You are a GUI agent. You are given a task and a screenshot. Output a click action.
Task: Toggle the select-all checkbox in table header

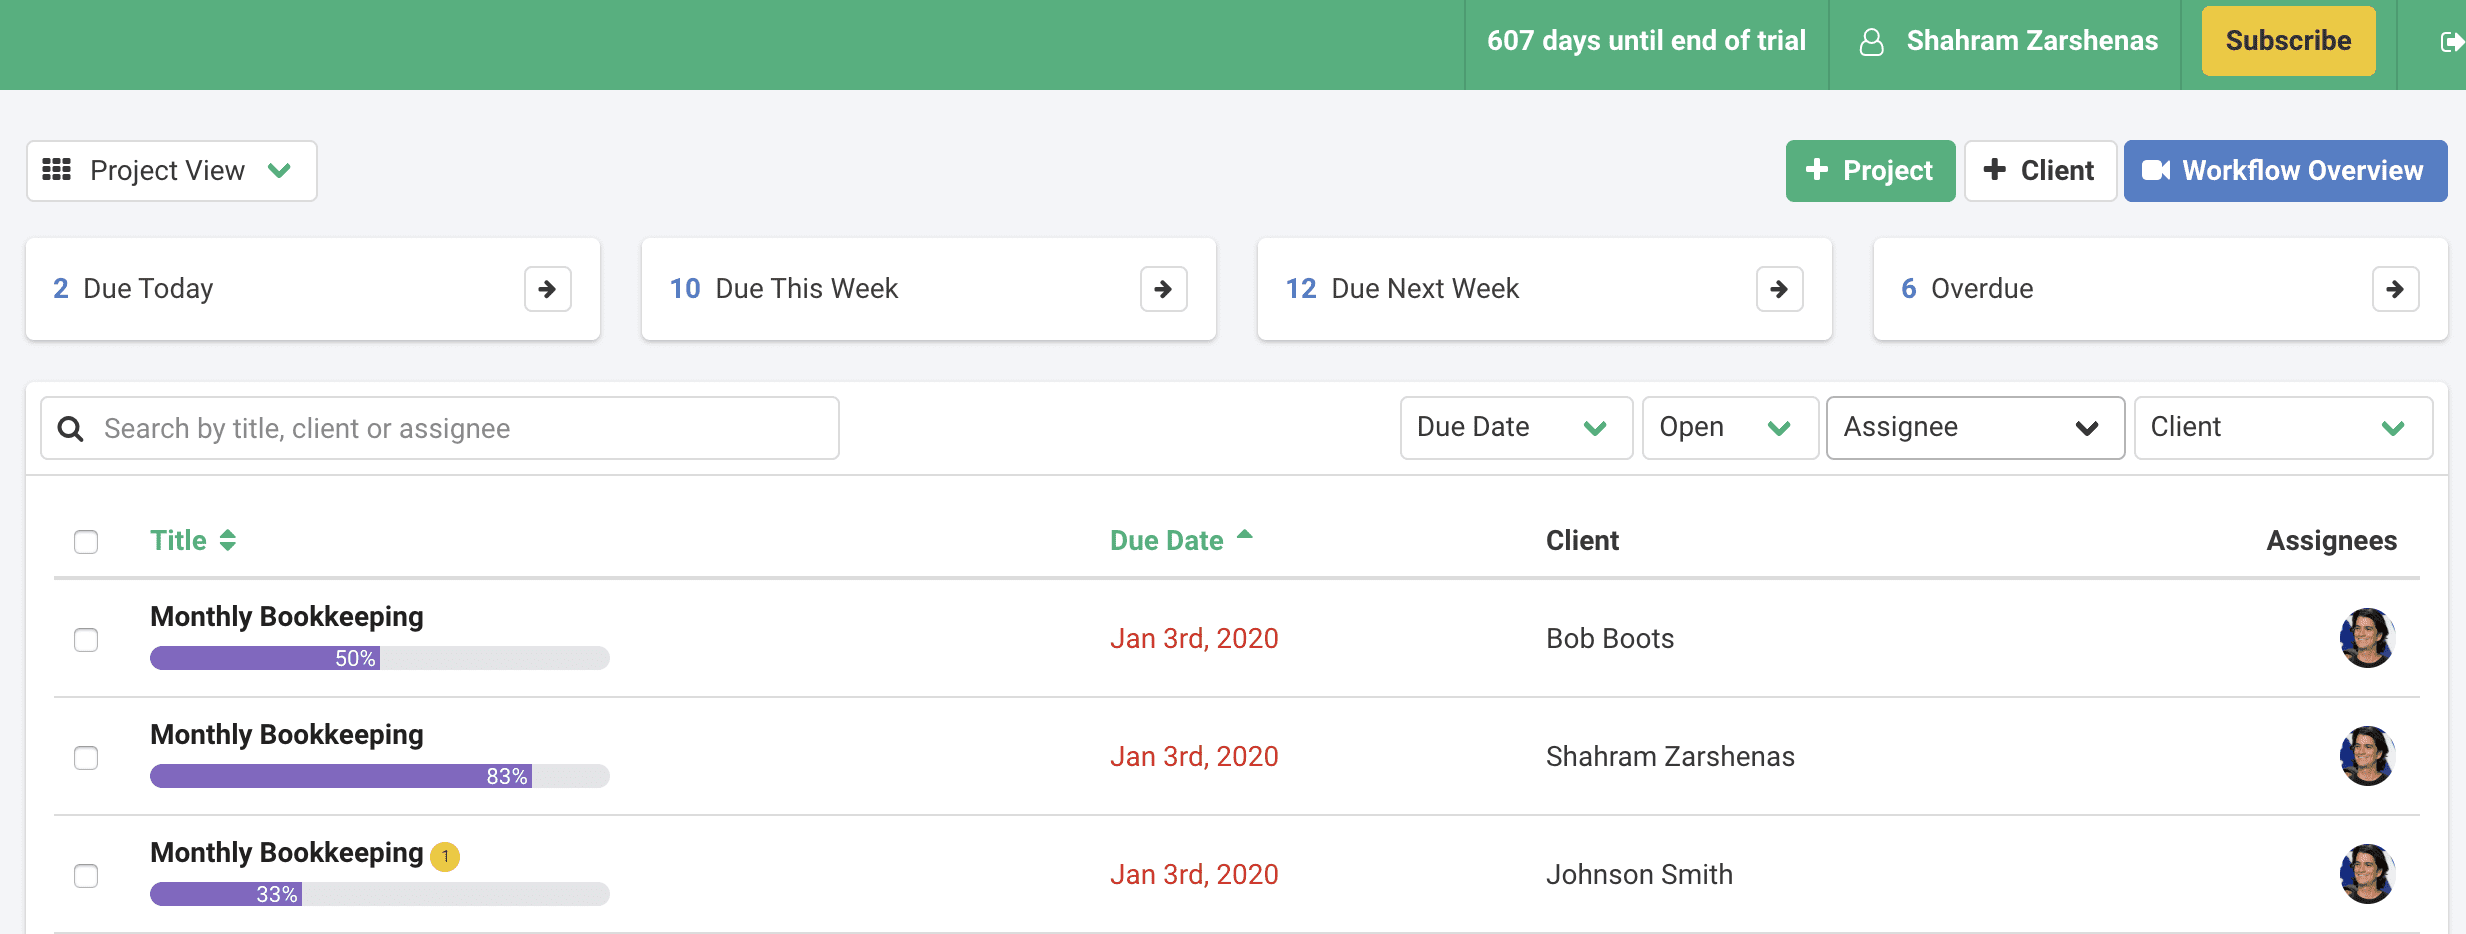tap(86, 542)
